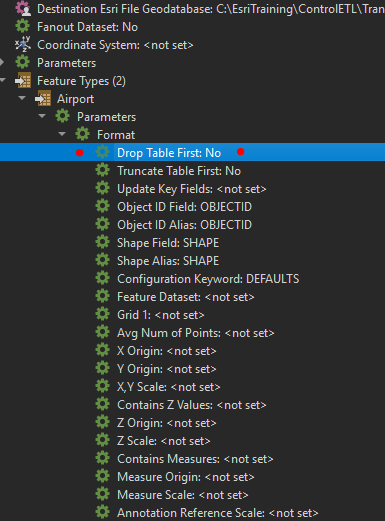Screen dimensions: 385x521
Task: Click gear icon beside Contains Measures
Action: pos(103,459)
